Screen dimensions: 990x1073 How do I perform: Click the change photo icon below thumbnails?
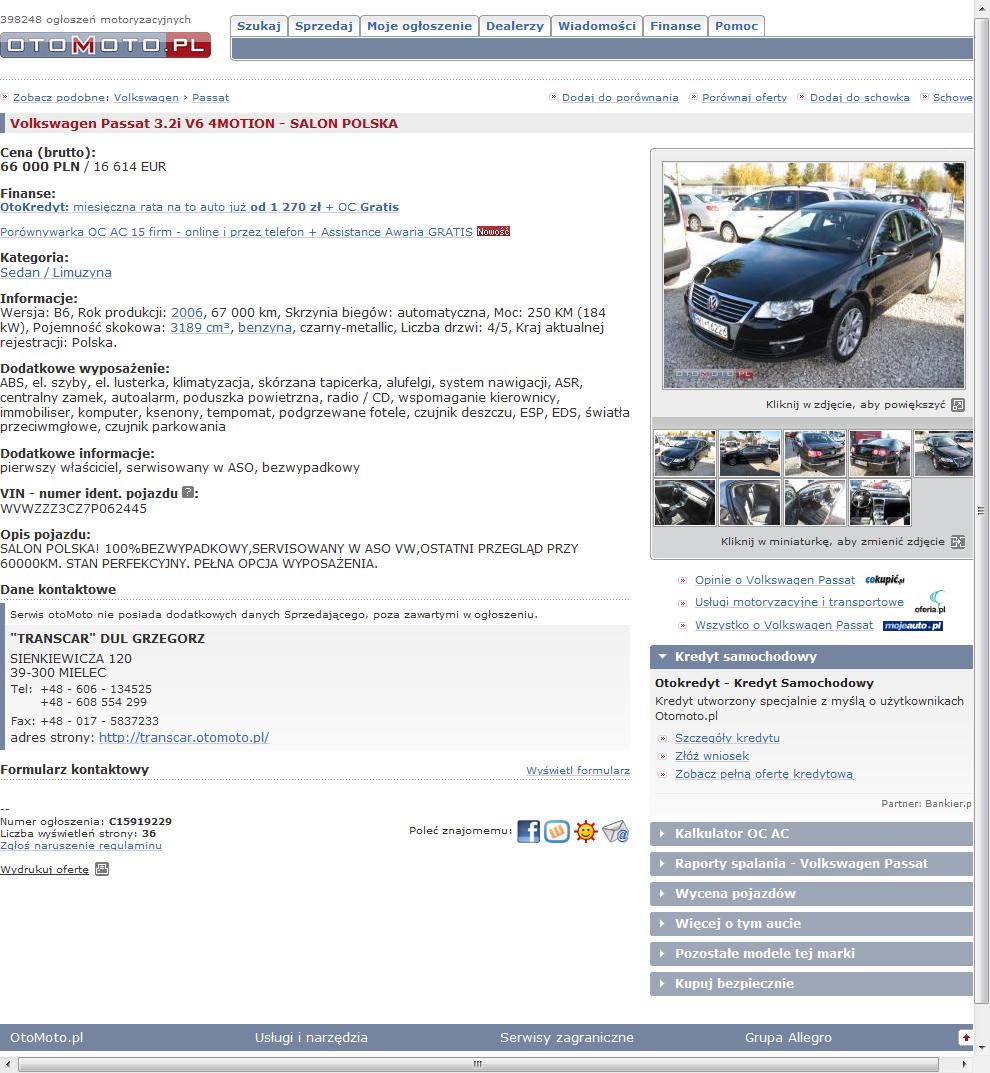(x=958, y=542)
